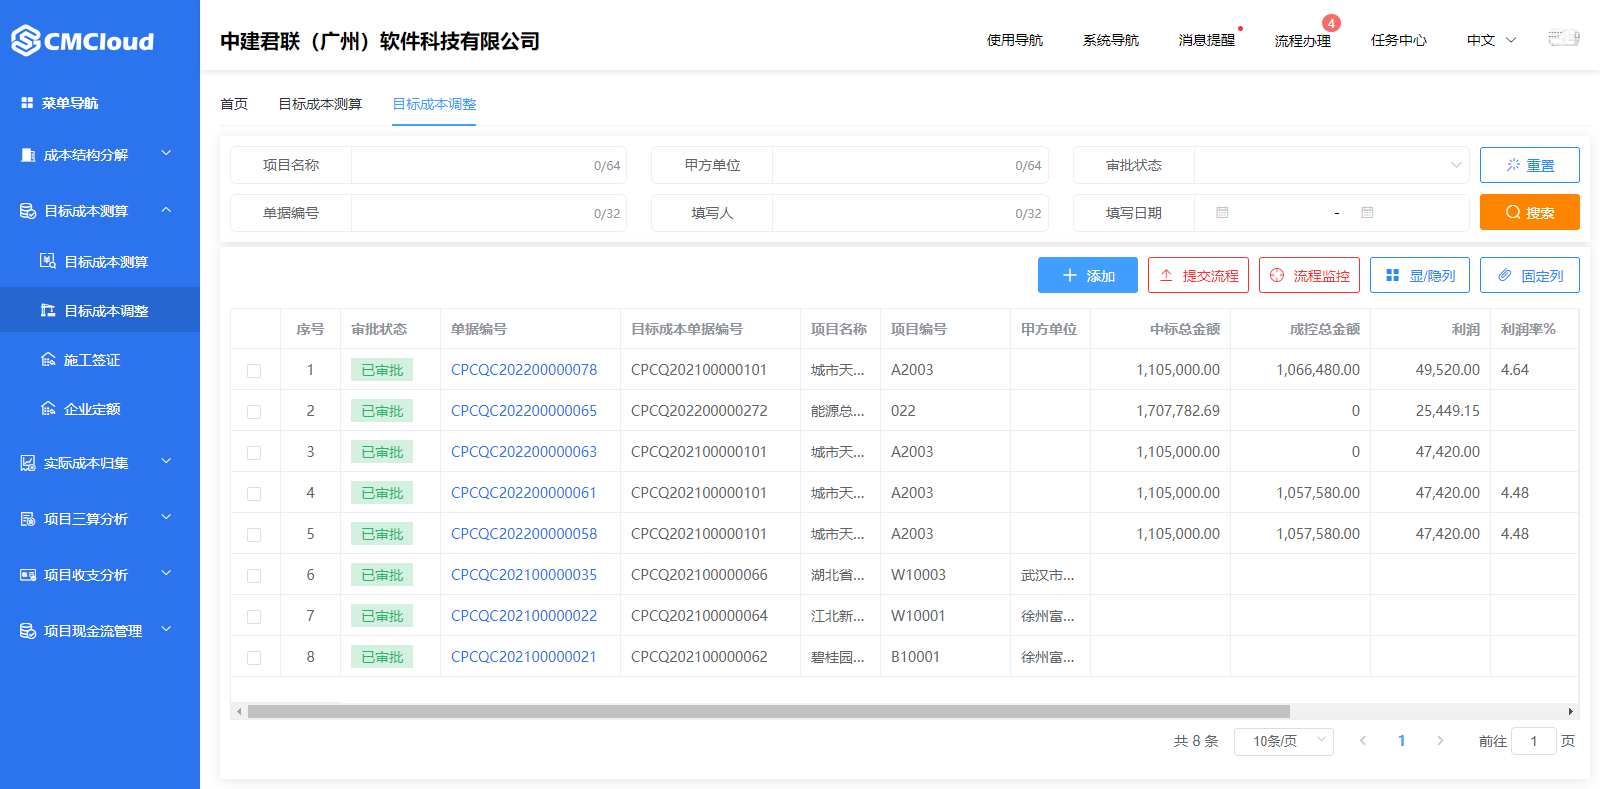Click the 企业定额 sidebar icon

pos(48,409)
